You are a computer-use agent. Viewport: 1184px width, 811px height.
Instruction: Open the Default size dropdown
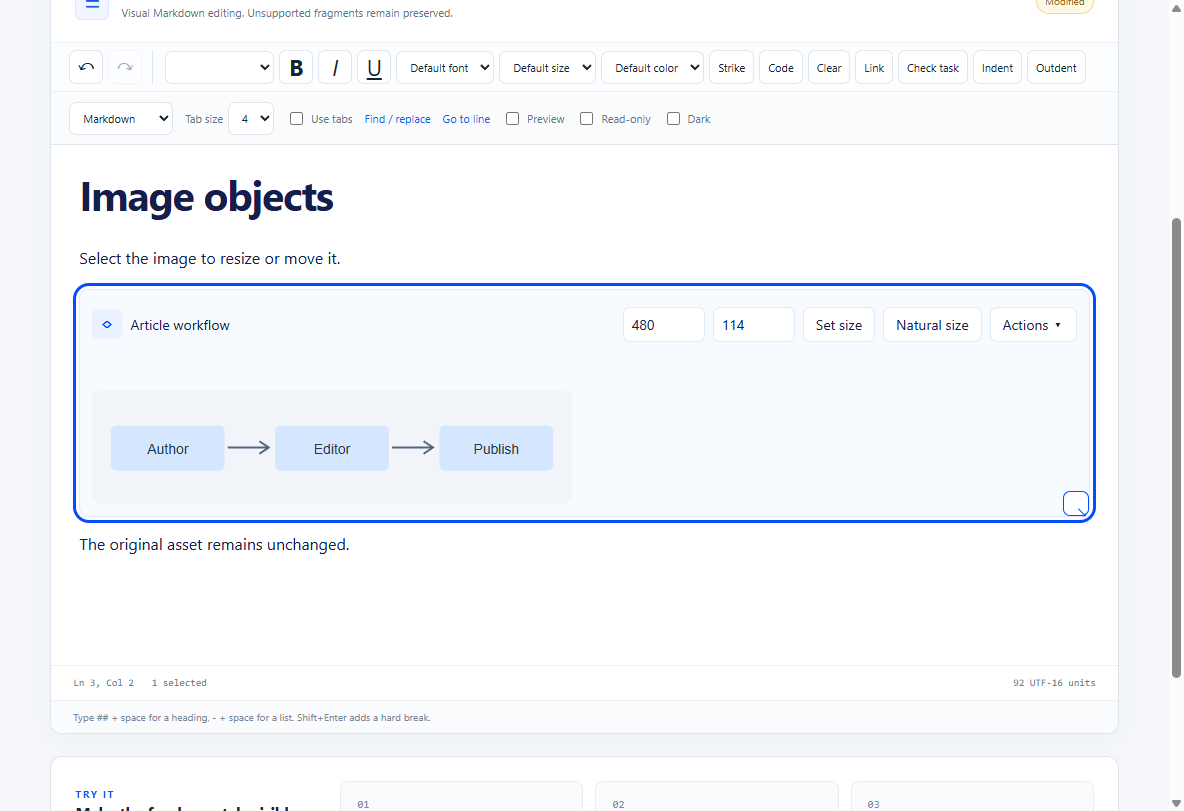click(547, 67)
